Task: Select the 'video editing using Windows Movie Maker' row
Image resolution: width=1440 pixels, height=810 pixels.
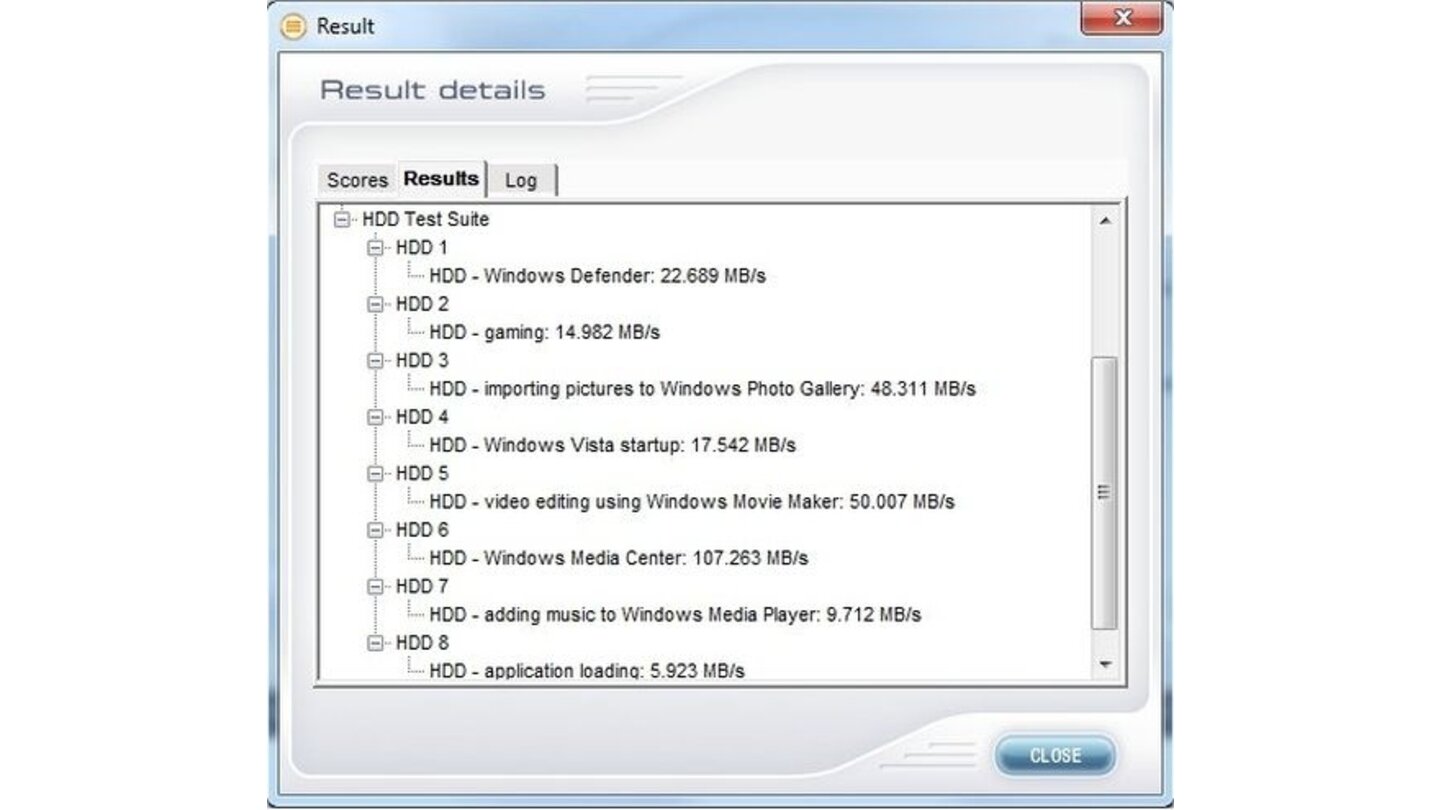Action: click(692, 501)
